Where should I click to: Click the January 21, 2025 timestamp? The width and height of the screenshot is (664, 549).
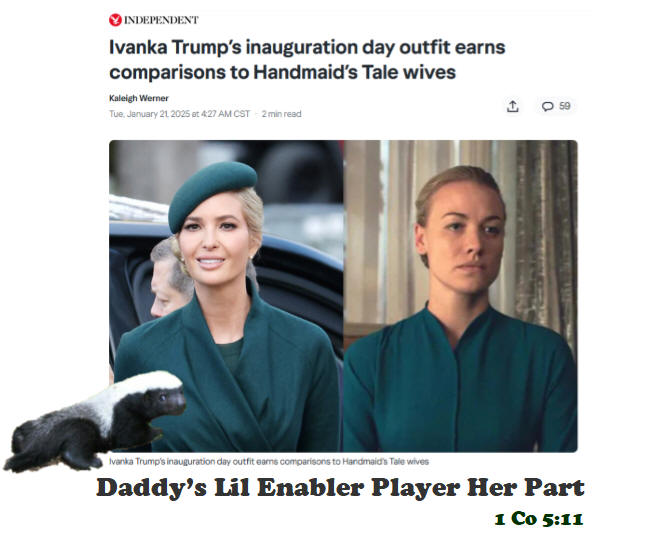[180, 114]
